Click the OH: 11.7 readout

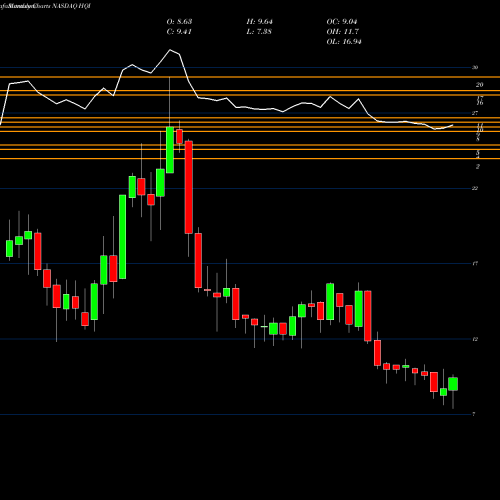coord(343,32)
